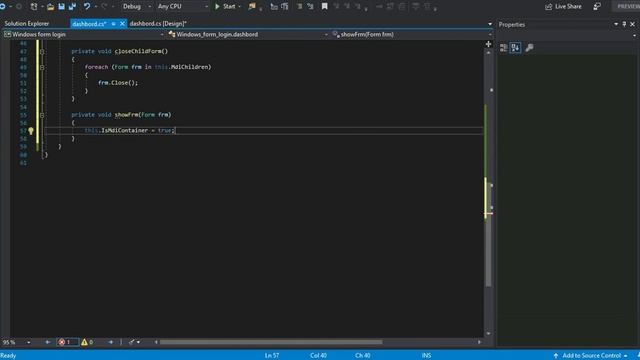Image resolution: width=640 pixels, height=360 pixels.
Task: Open the Find in Files icon
Action: tap(252, 7)
